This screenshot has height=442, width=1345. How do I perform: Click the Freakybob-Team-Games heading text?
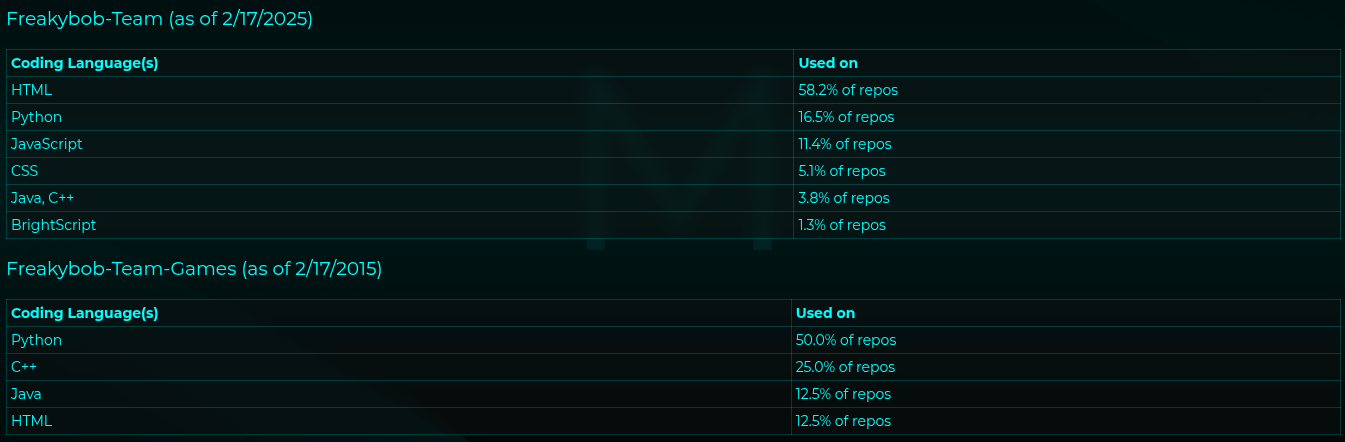tap(194, 269)
